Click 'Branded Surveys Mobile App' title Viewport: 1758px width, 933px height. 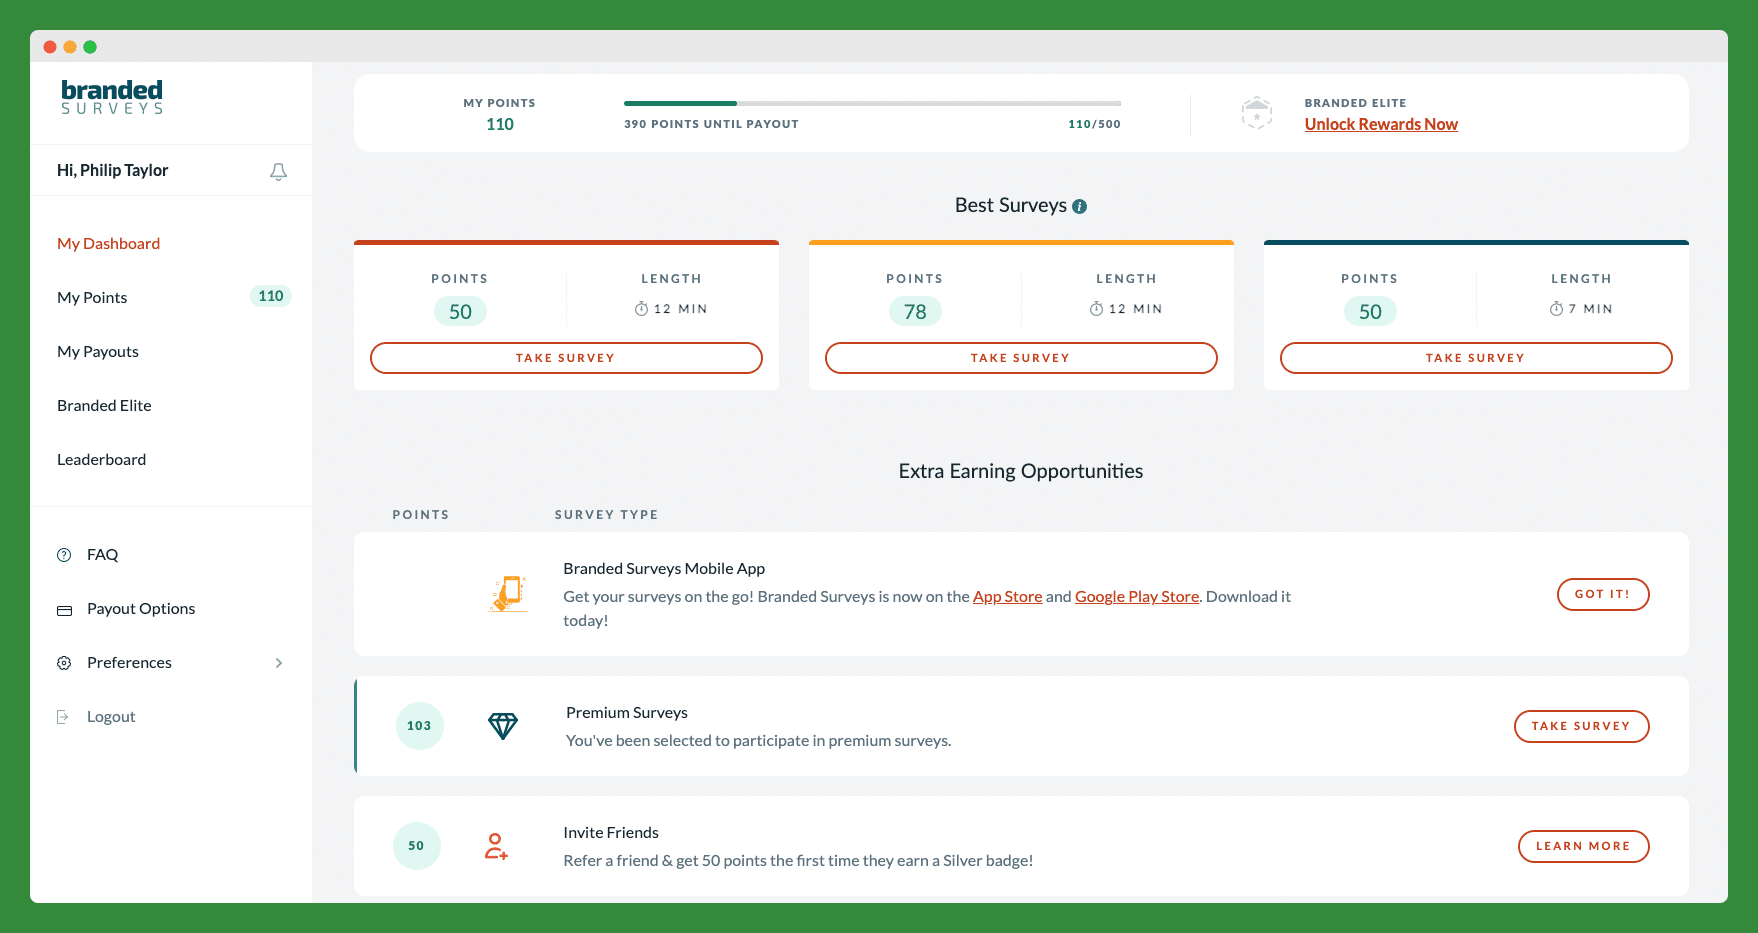(x=664, y=569)
